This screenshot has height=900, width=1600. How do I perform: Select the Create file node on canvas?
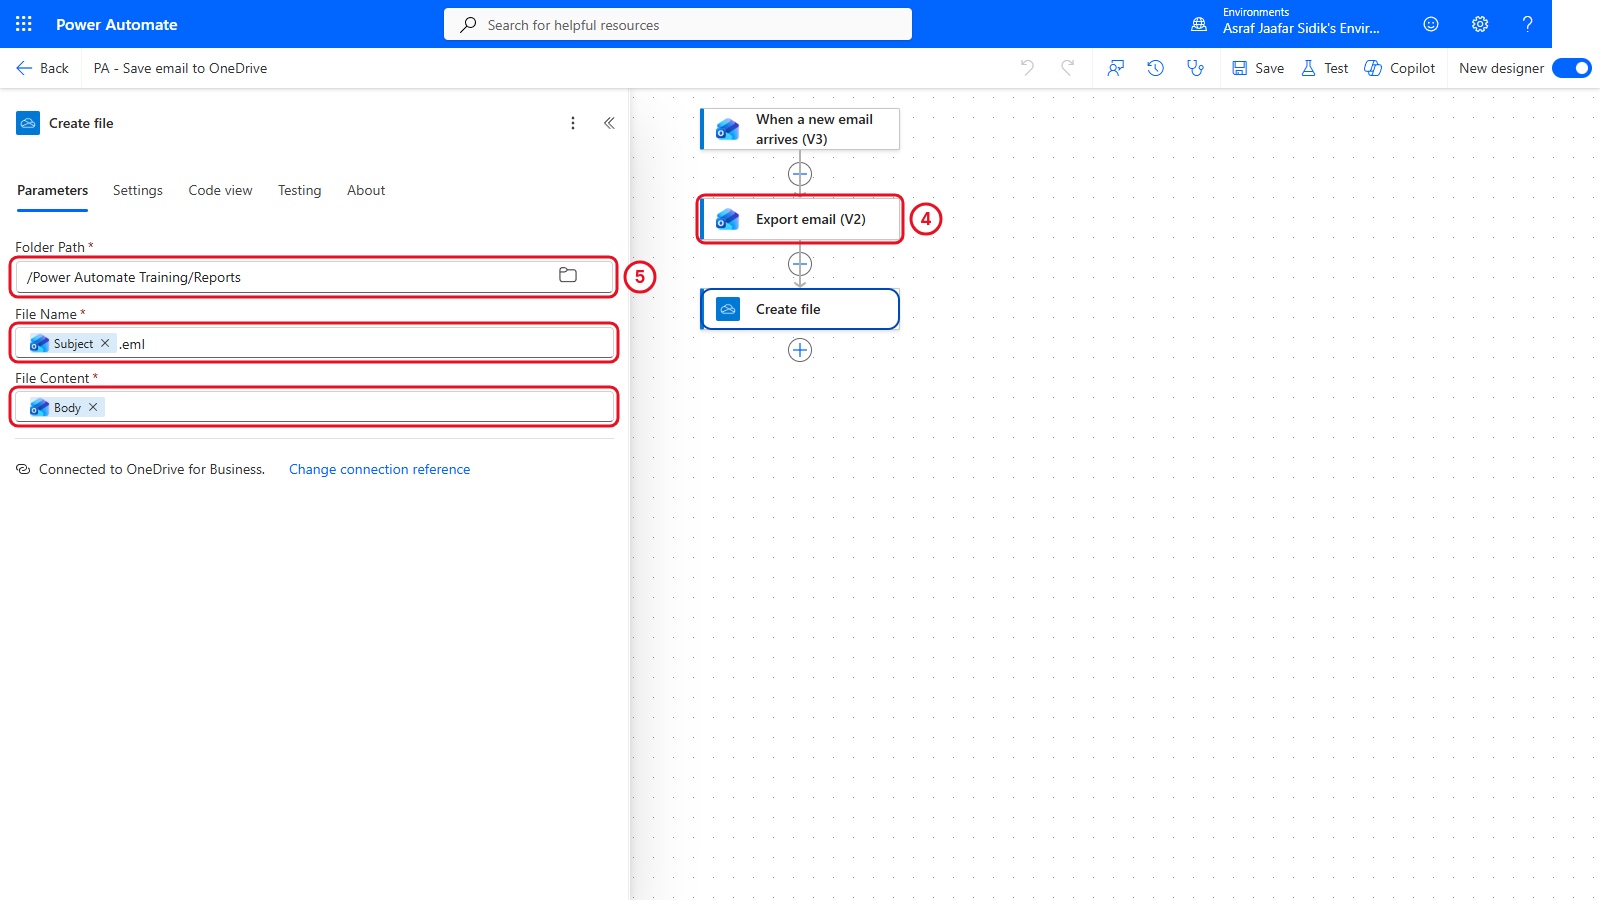coord(800,309)
